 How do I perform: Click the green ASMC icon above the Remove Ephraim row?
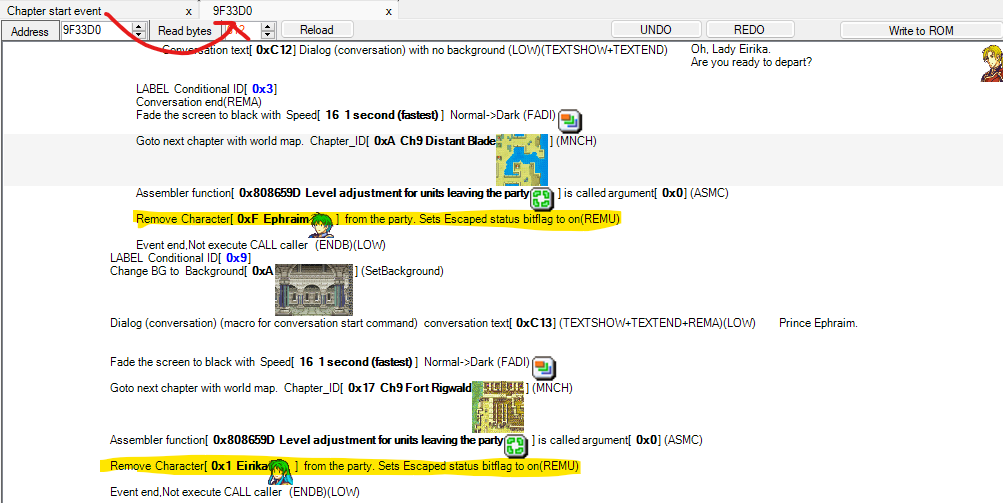(x=542, y=198)
